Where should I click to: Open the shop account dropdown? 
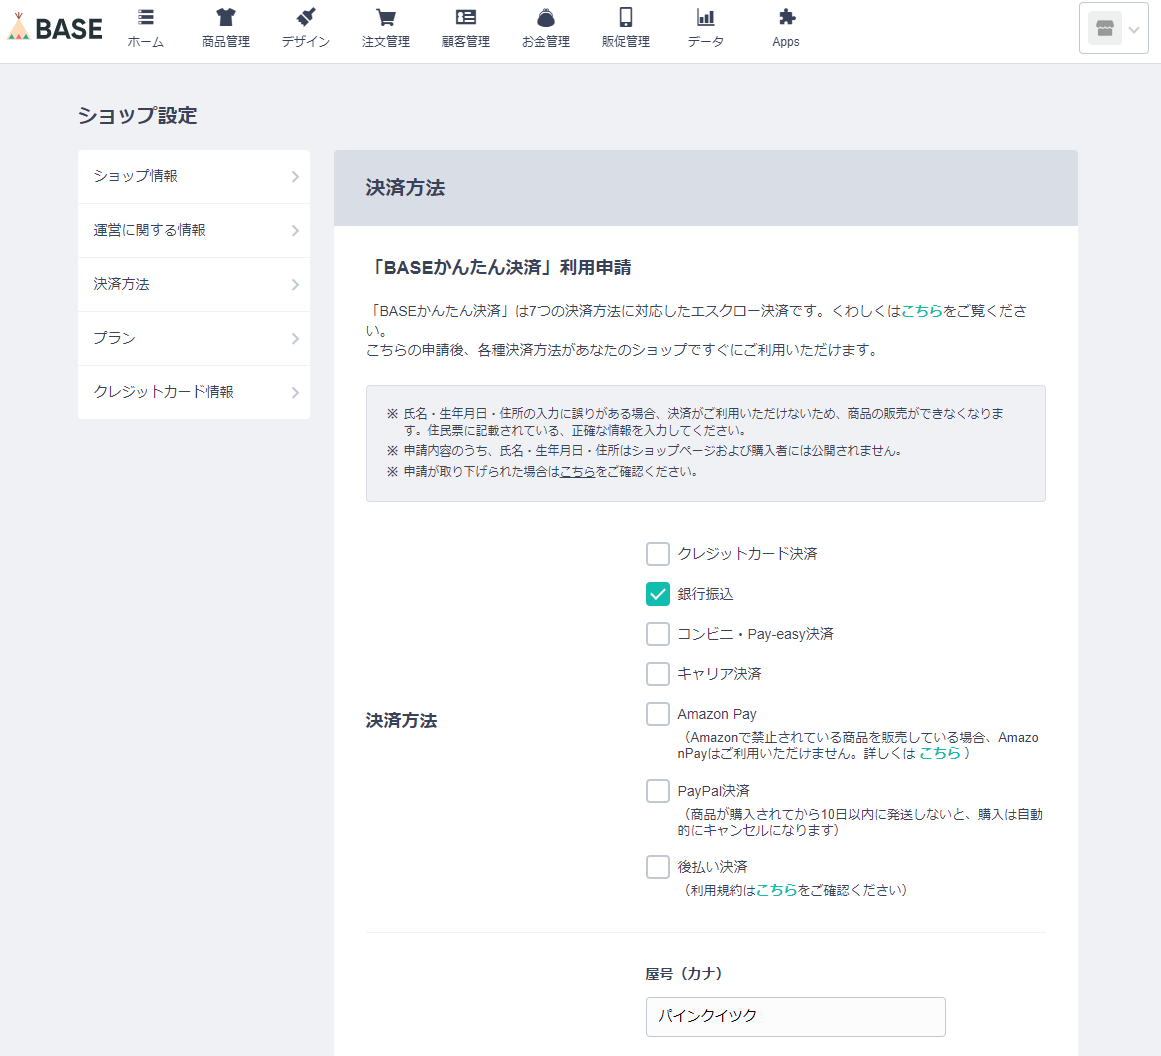1114,29
